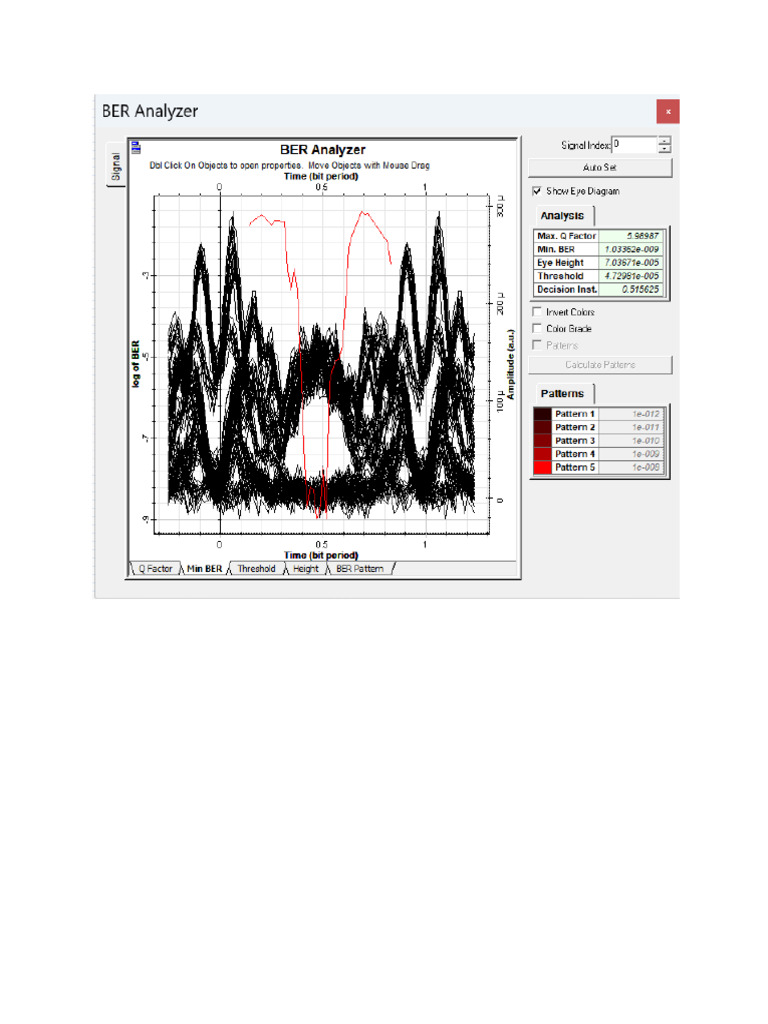768x1024 pixels.
Task: Click the Auto Set button
Action: point(600,168)
